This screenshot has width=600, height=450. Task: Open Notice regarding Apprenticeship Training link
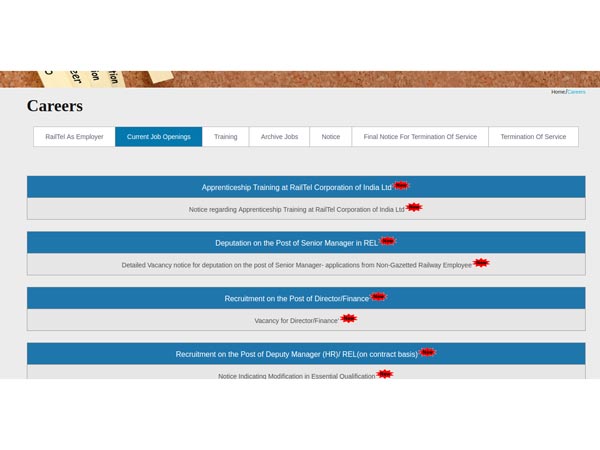coord(297,210)
